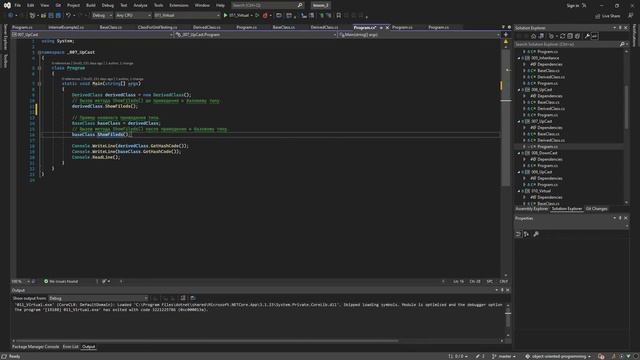Click the Solution Explorer preview selected items icon

pos(595,36)
